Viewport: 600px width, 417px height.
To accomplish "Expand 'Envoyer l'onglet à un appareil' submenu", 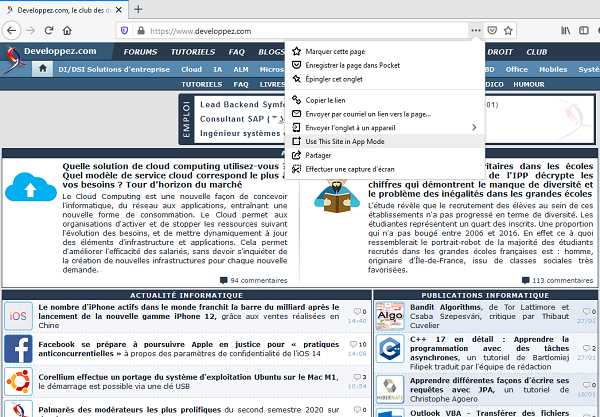I will click(x=385, y=128).
